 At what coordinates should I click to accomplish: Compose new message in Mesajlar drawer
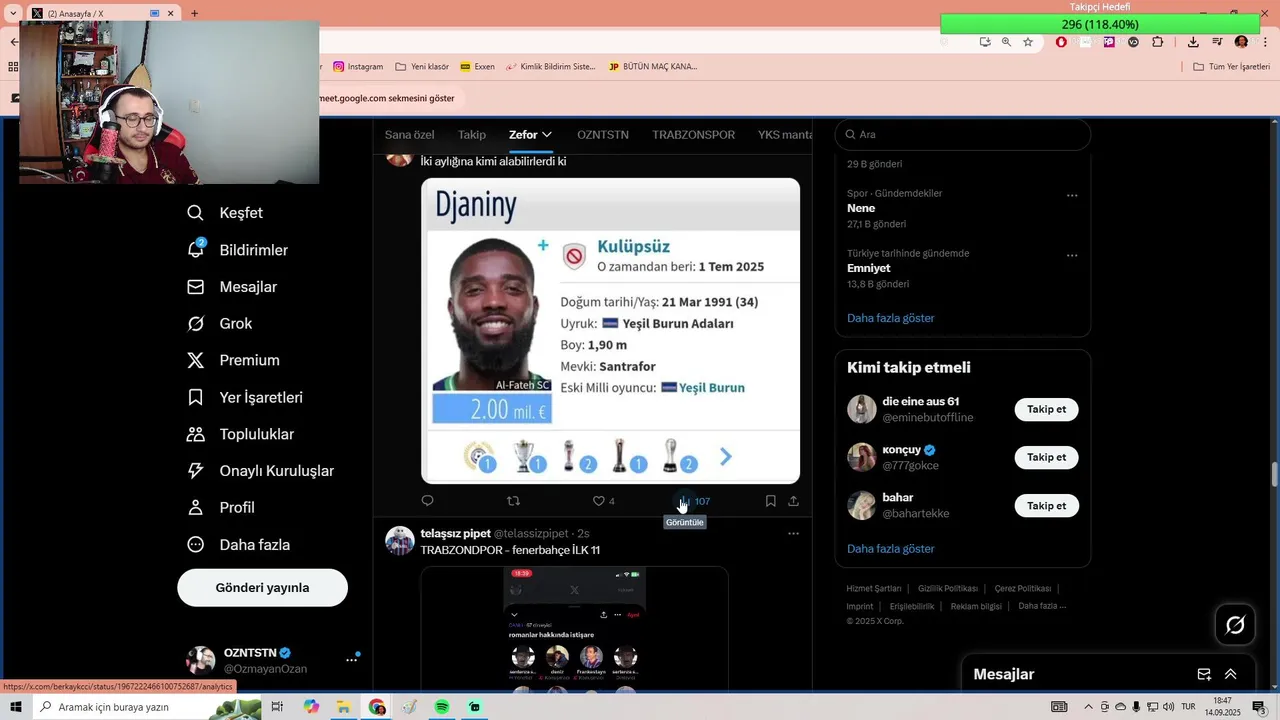1205,675
